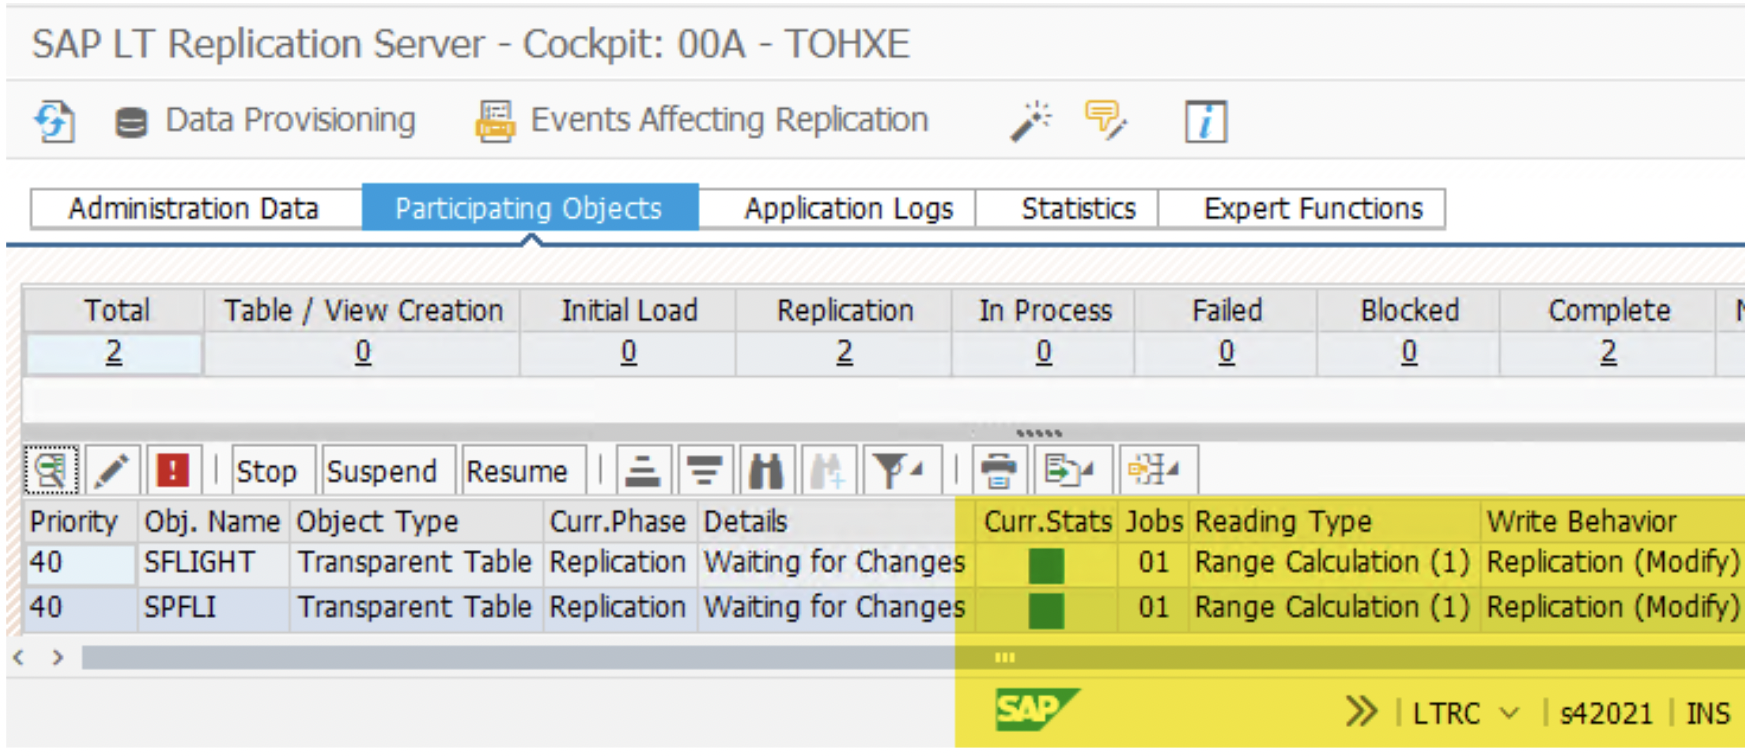Click the details (magnifier) icon in the table toolbar
1748x756 pixels.
[x=51, y=470]
